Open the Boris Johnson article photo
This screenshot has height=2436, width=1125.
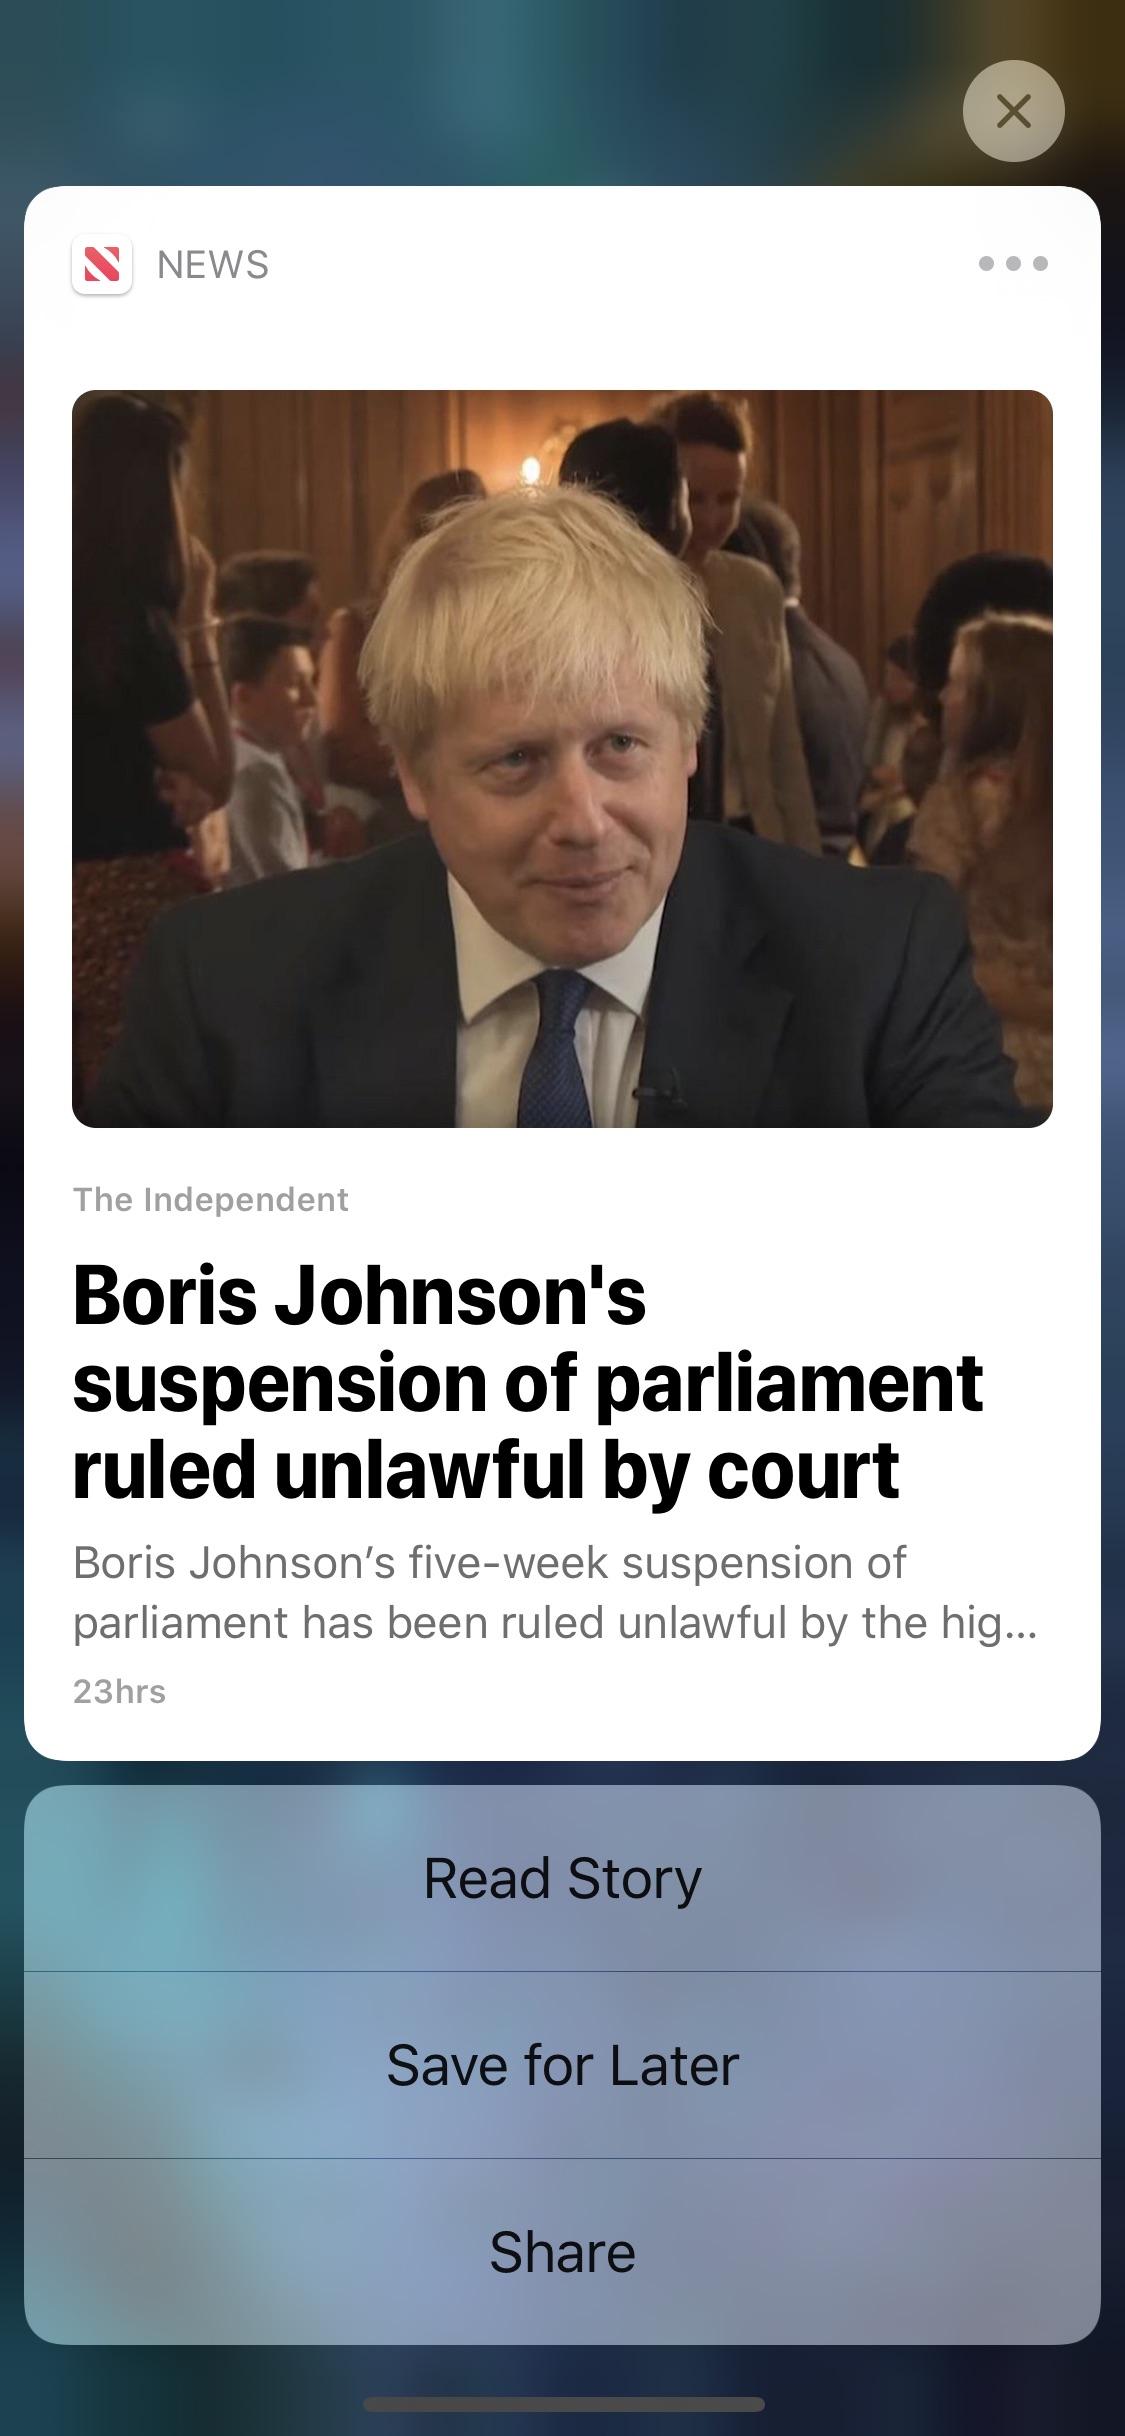click(x=562, y=759)
